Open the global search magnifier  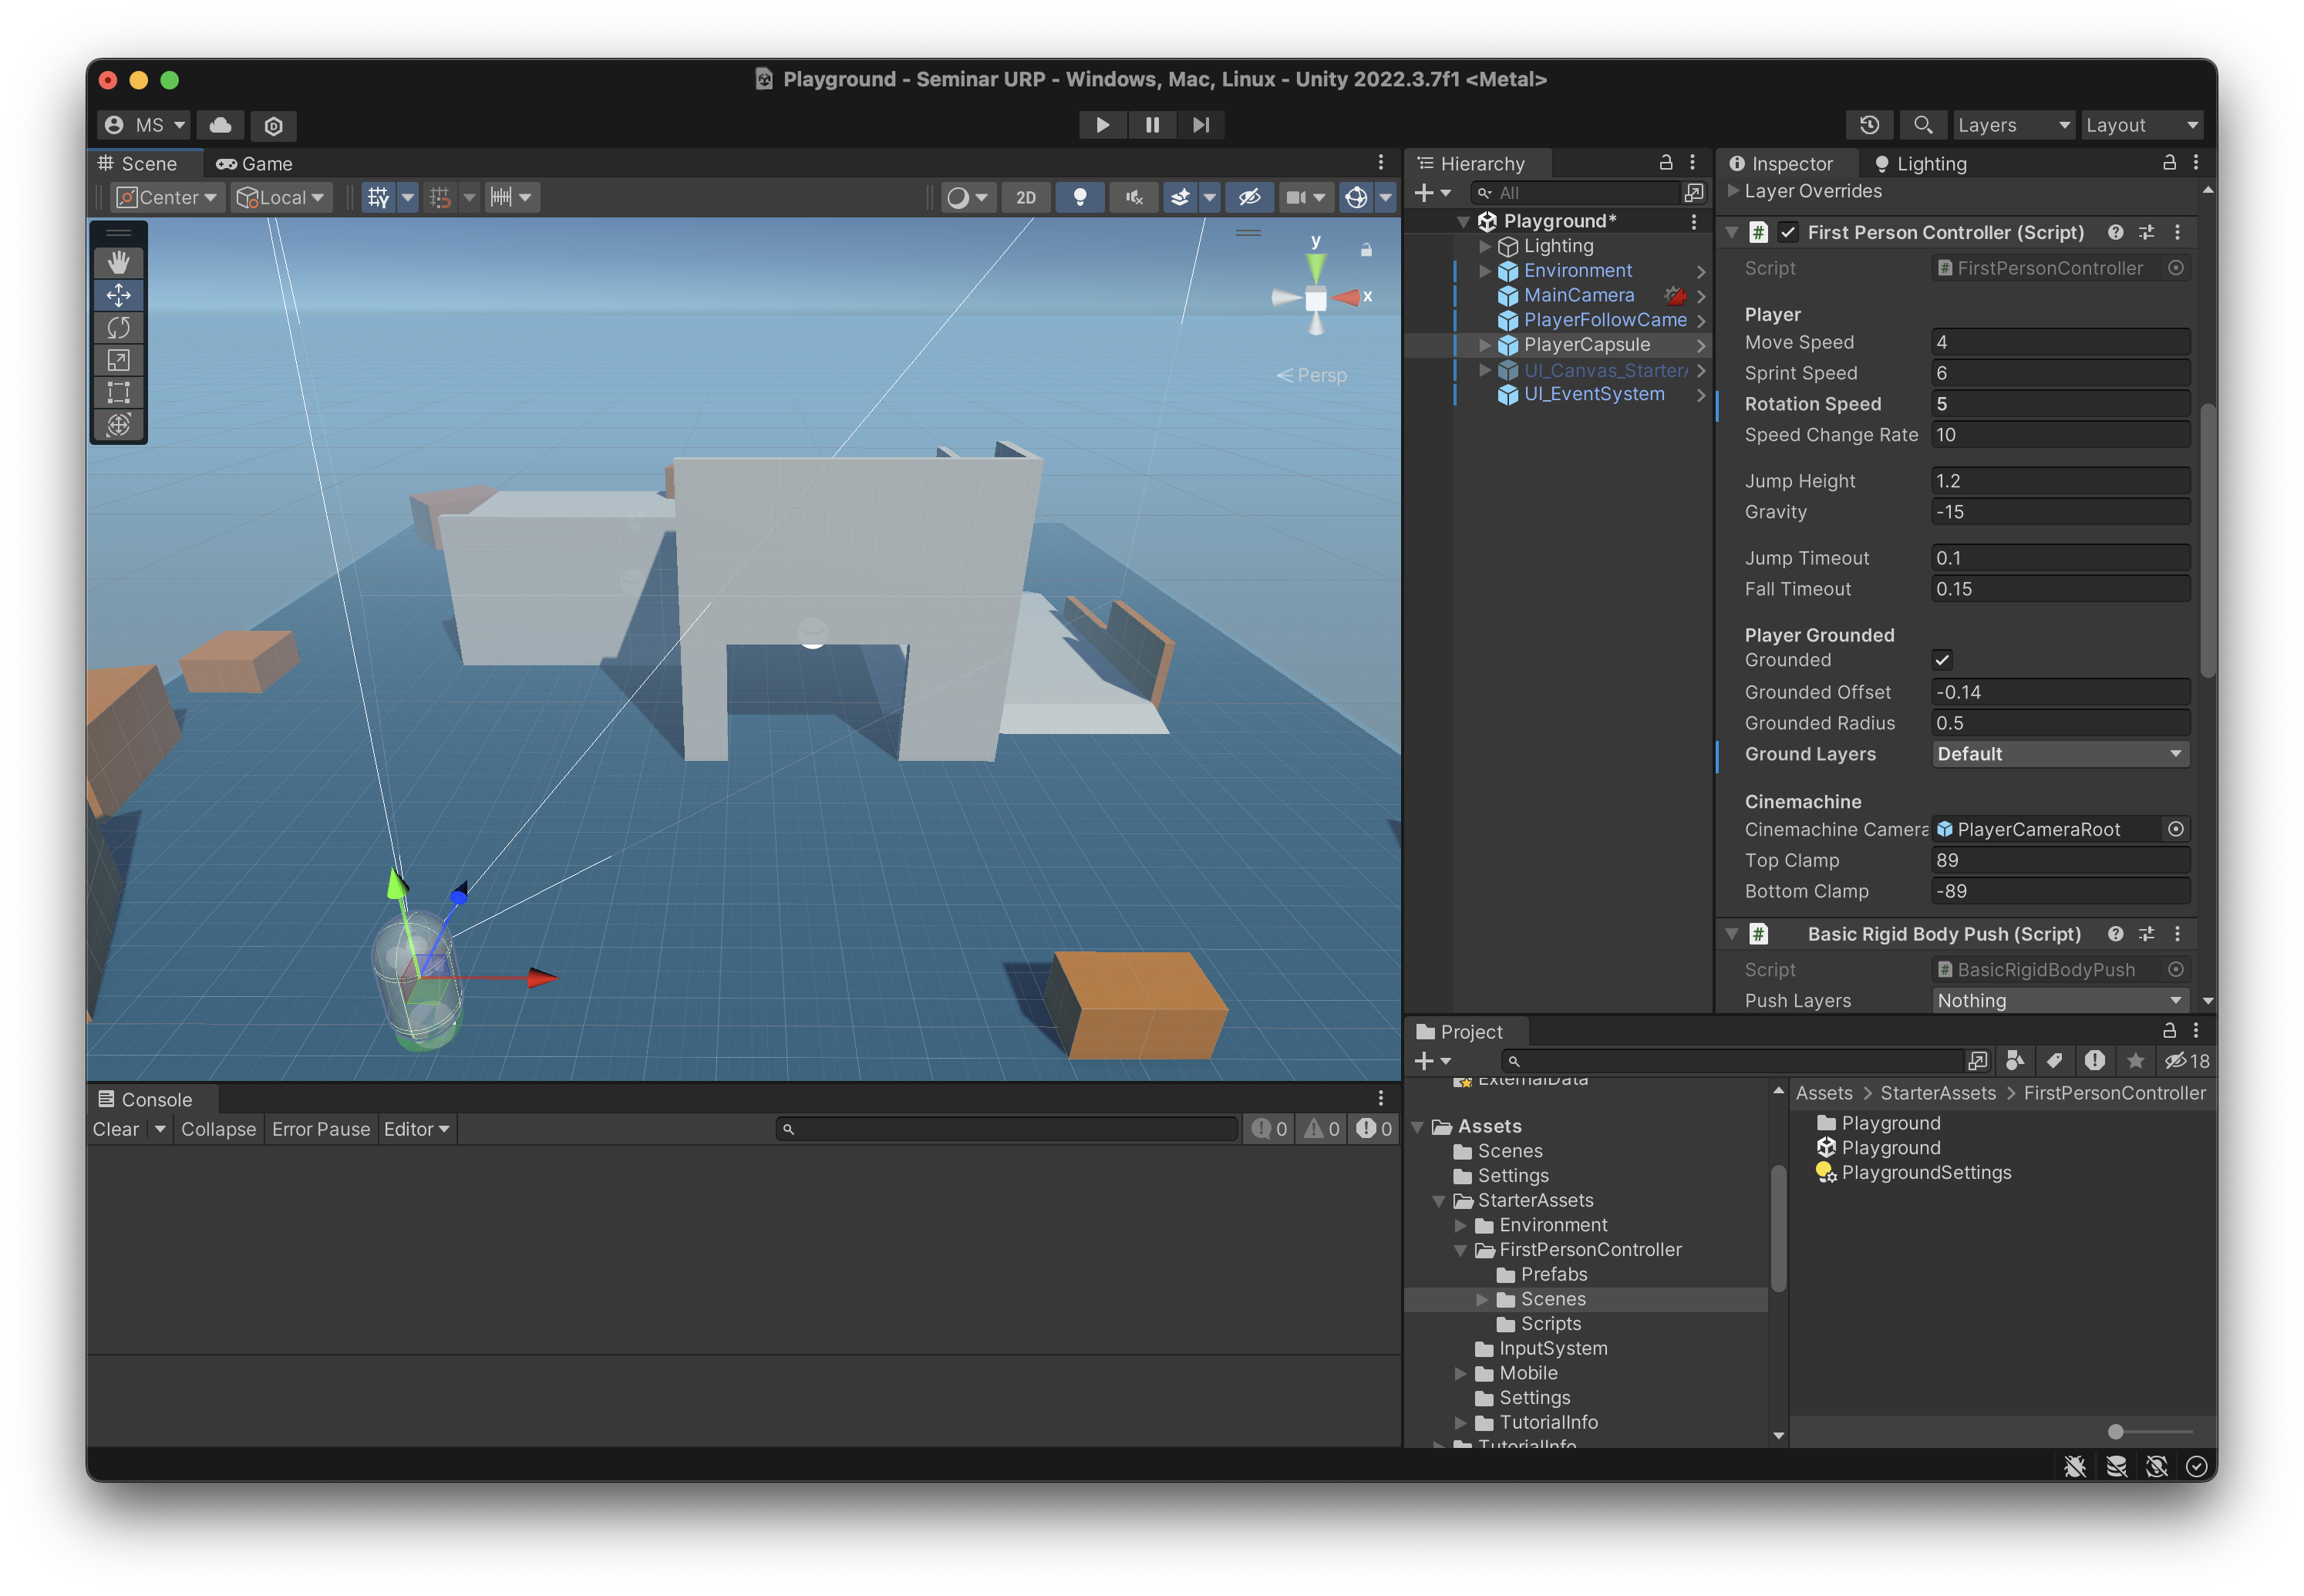coord(1922,125)
